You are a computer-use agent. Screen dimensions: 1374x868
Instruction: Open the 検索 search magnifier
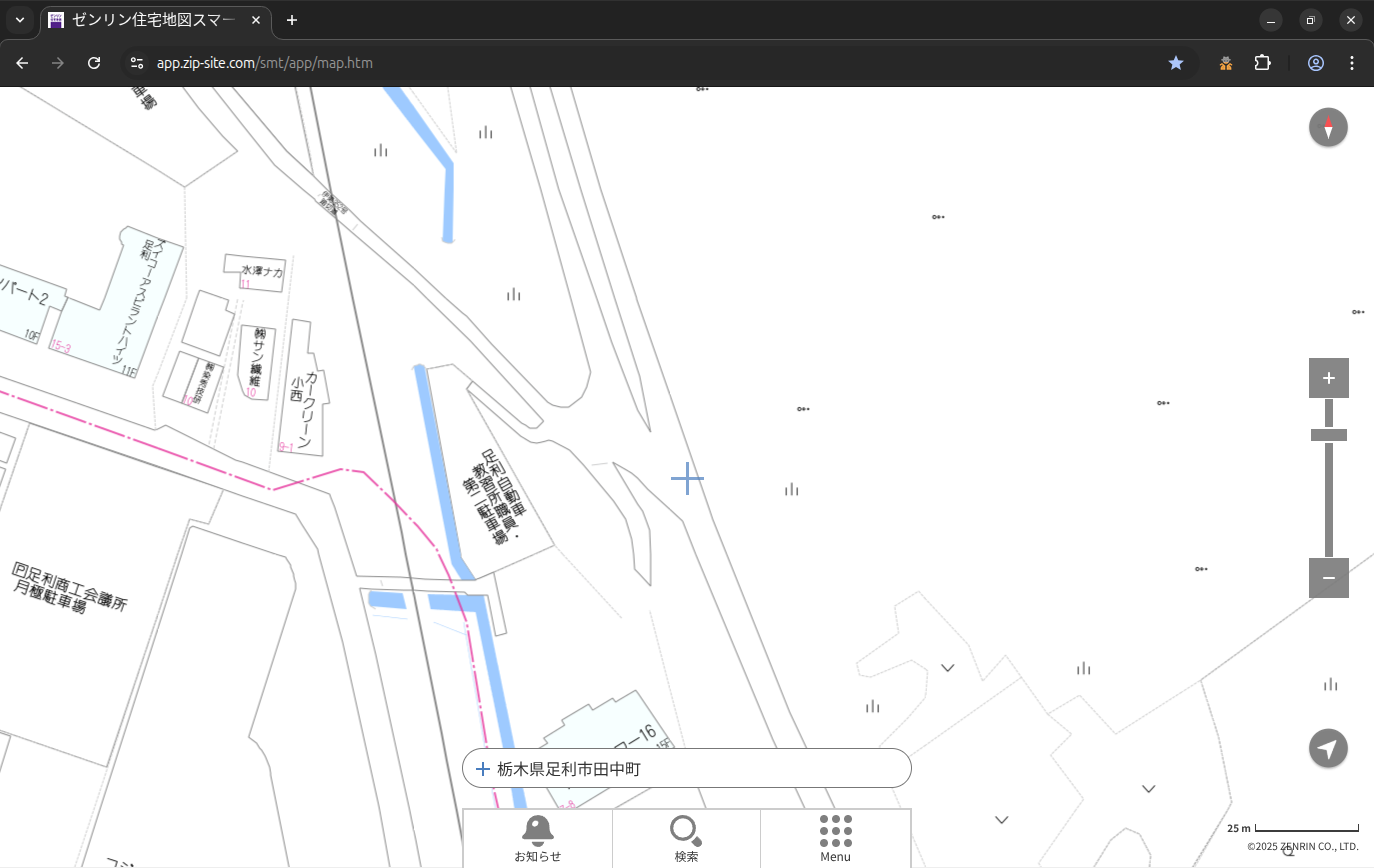click(686, 838)
